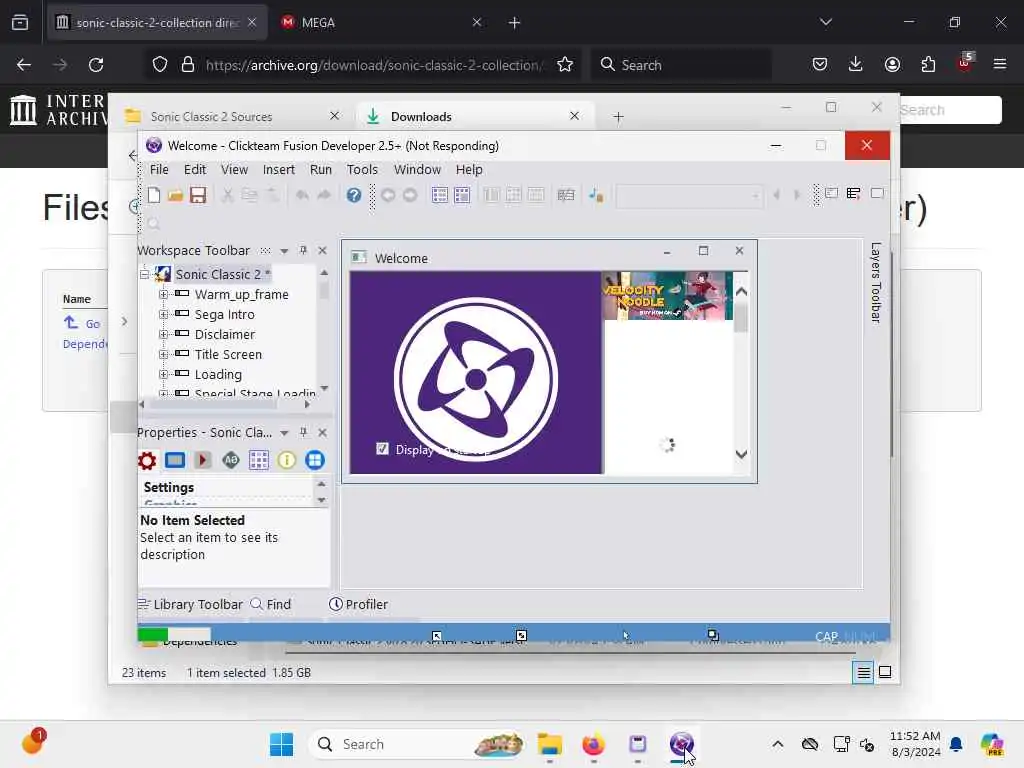Viewport: 1024px width, 768px height.
Task: Click the New file icon in Fusion toolbar
Action: pyautogui.click(x=154, y=195)
